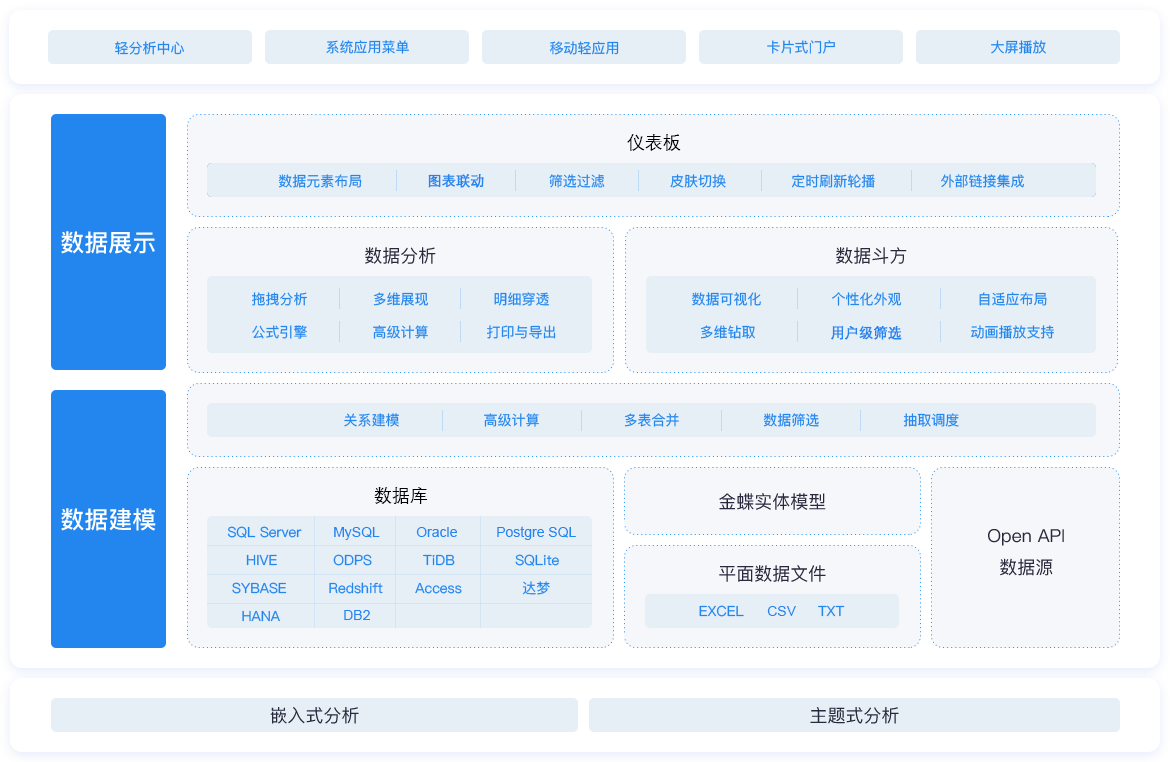Launch 大屏播放 mode

coord(1017,46)
